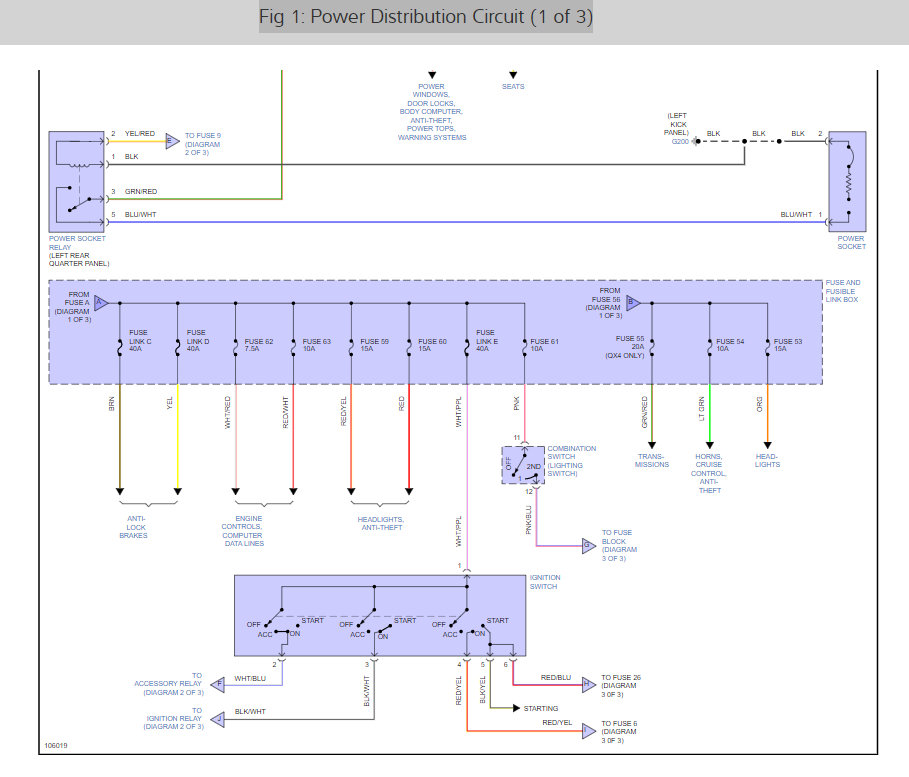Image resolution: width=909 pixels, height=777 pixels.
Task: Click the (LEFT KICK PANEL) location label
Action: point(677,124)
